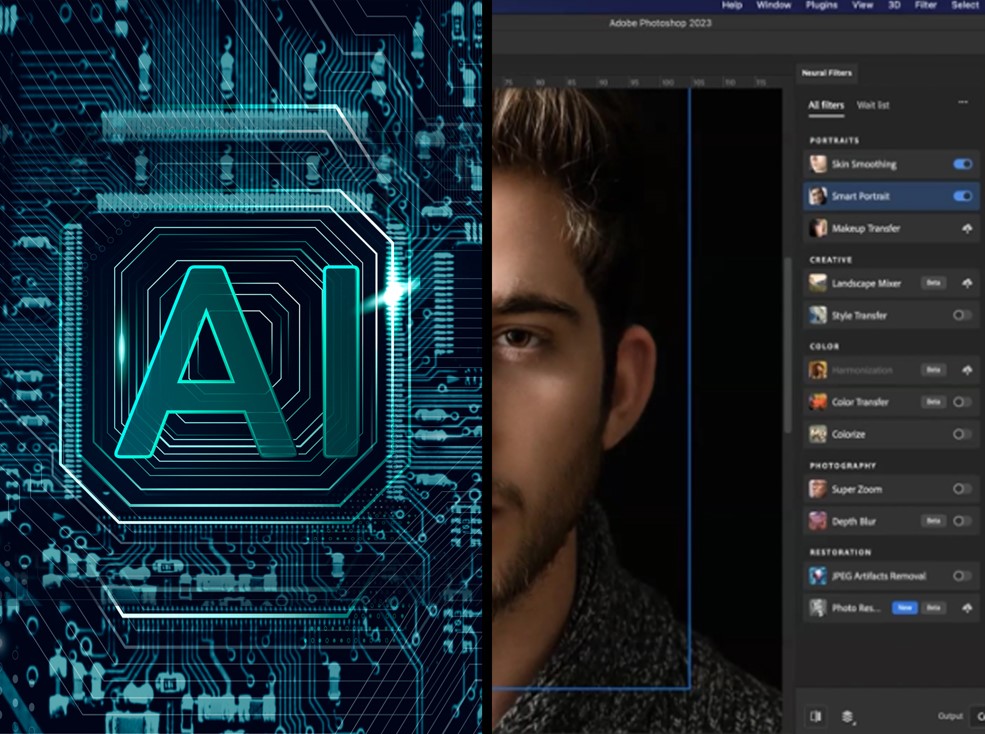Viewport: 985px width, 734px height.
Task: Select the Style Transfer filter label
Action: 859,315
